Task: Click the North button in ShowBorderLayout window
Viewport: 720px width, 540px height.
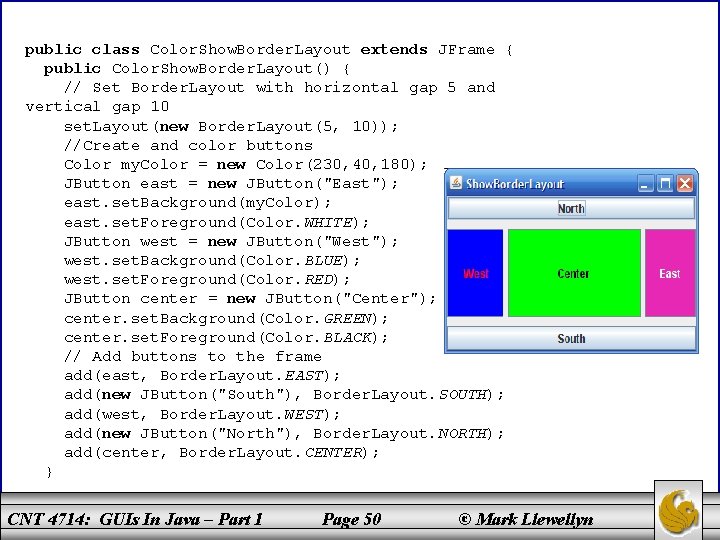Action: [571, 208]
